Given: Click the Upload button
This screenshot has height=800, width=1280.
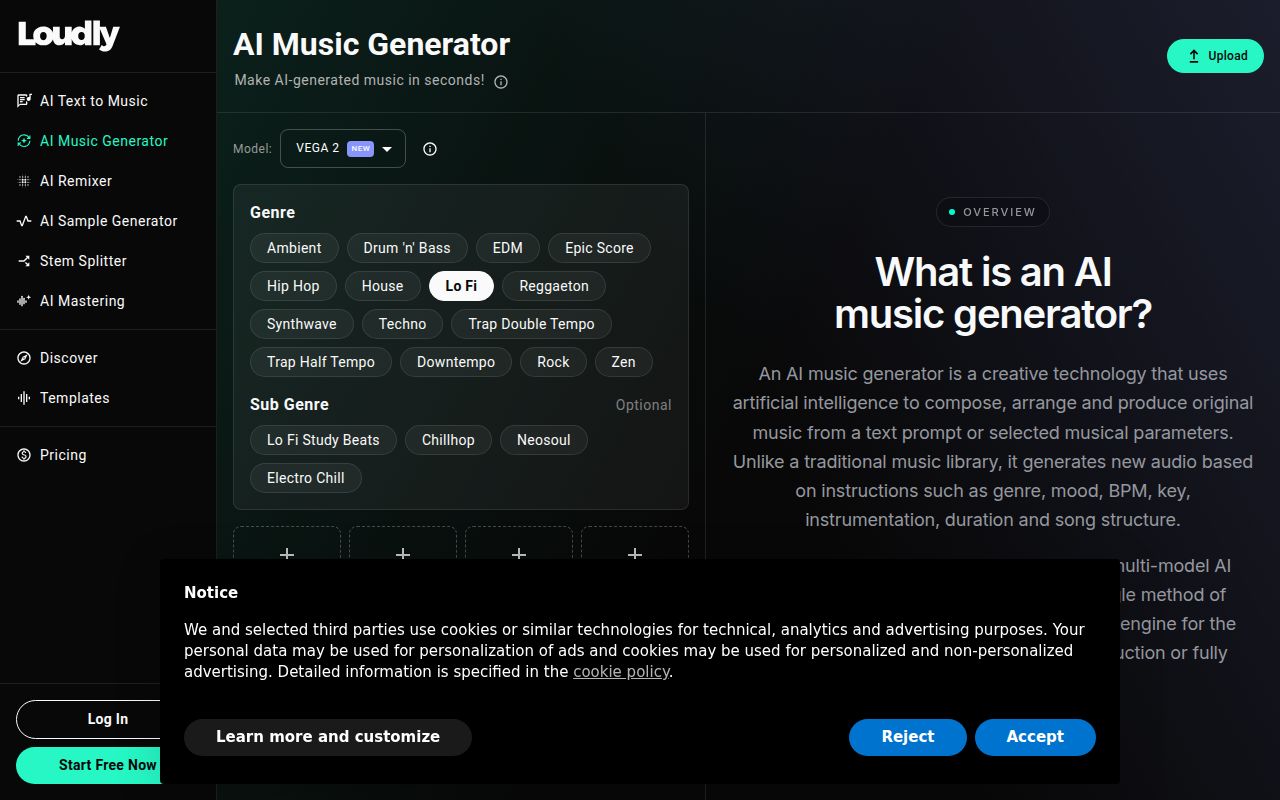Looking at the screenshot, I should pos(1215,56).
